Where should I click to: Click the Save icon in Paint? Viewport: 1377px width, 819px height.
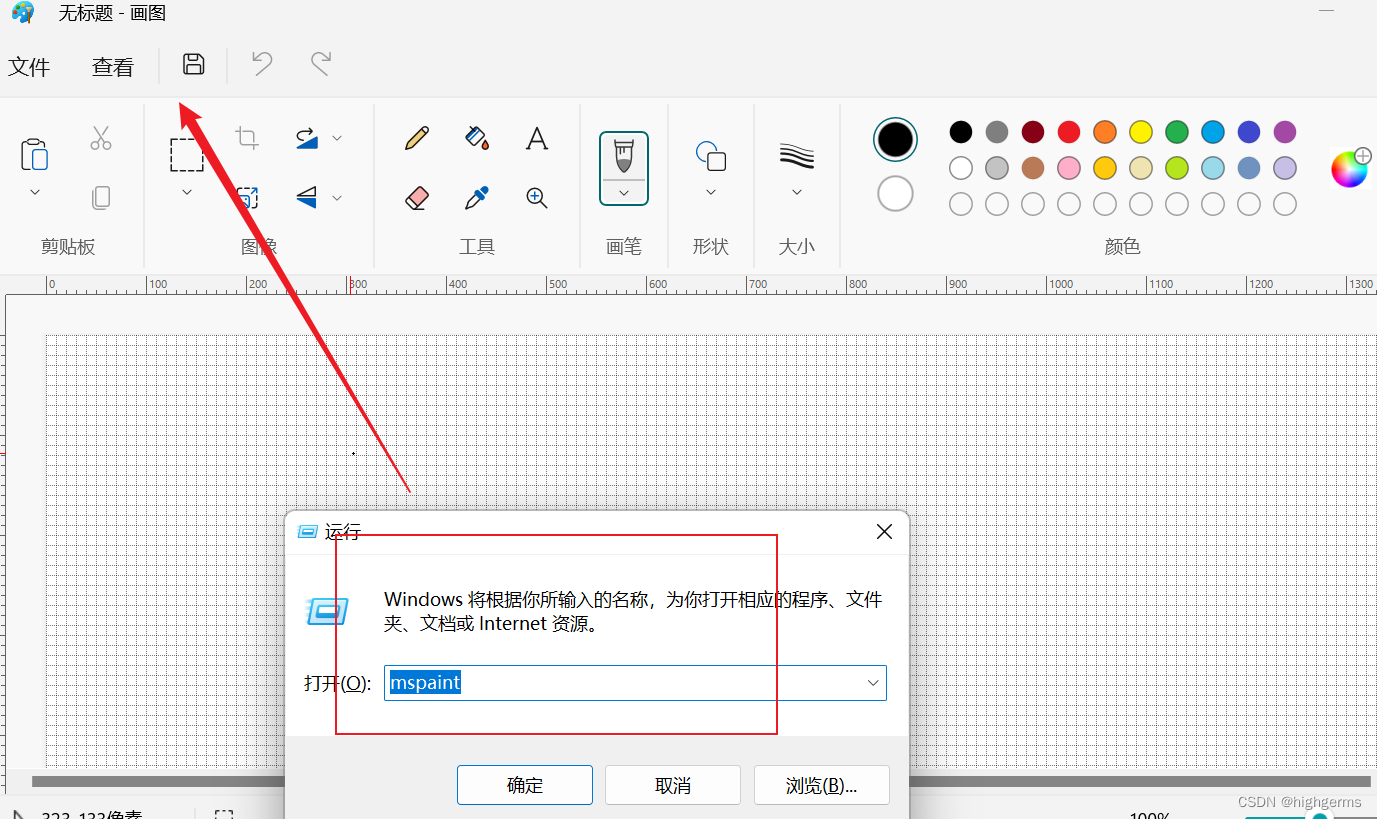point(194,65)
